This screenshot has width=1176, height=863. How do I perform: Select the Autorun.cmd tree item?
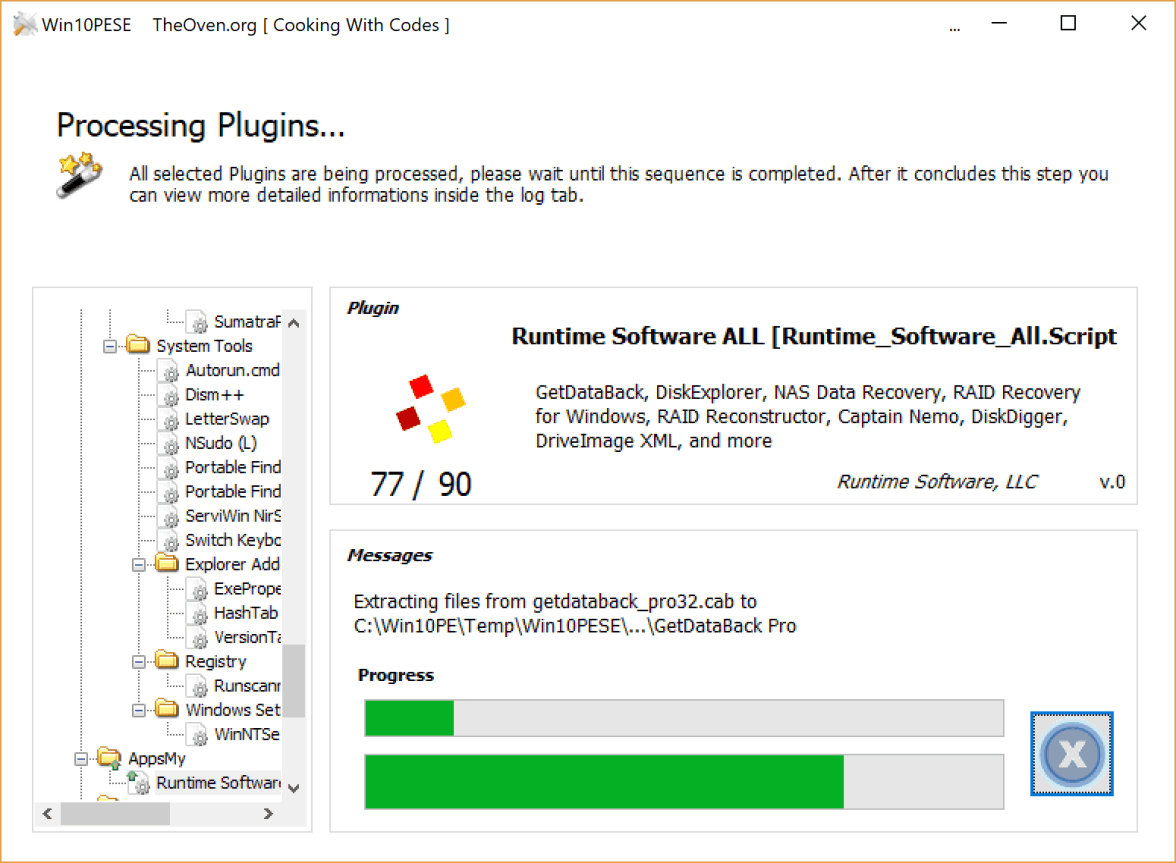[232, 370]
